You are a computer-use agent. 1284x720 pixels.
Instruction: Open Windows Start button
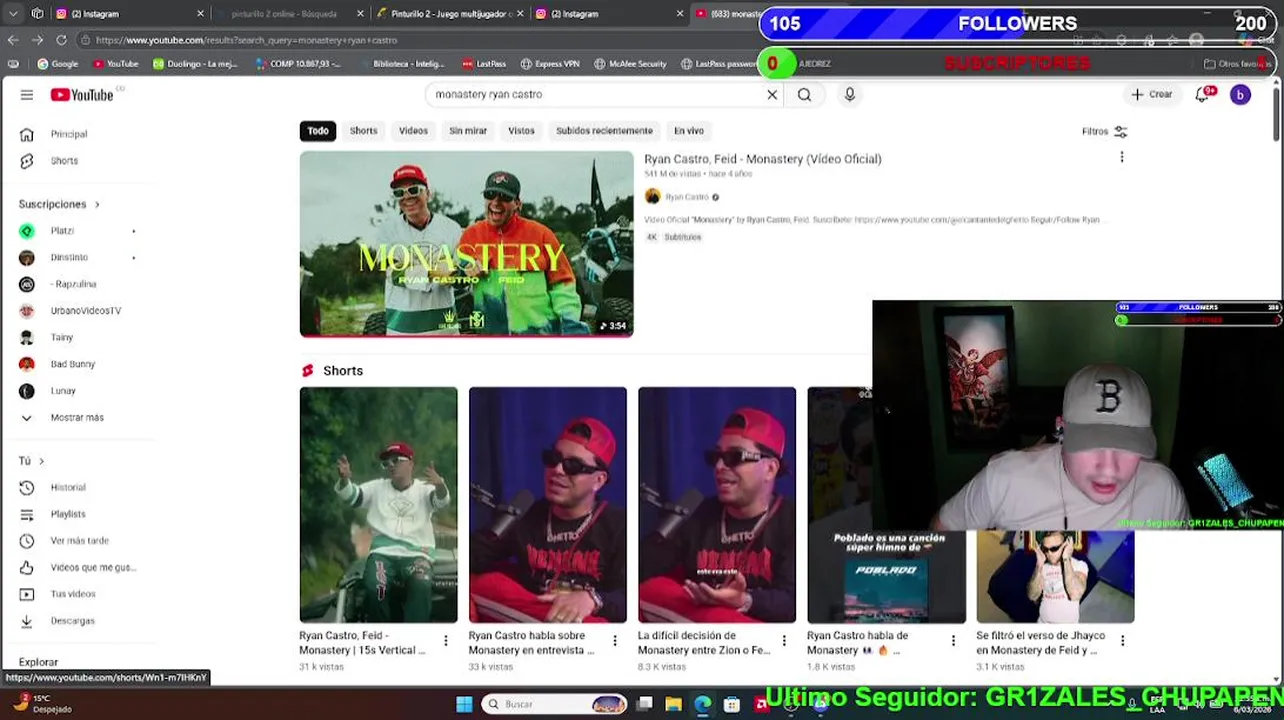coord(464,705)
